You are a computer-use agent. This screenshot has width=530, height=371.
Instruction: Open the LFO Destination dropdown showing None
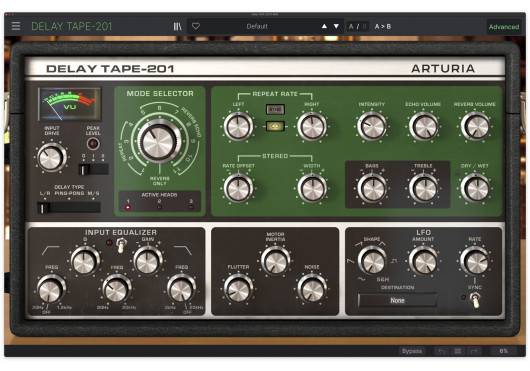(398, 300)
